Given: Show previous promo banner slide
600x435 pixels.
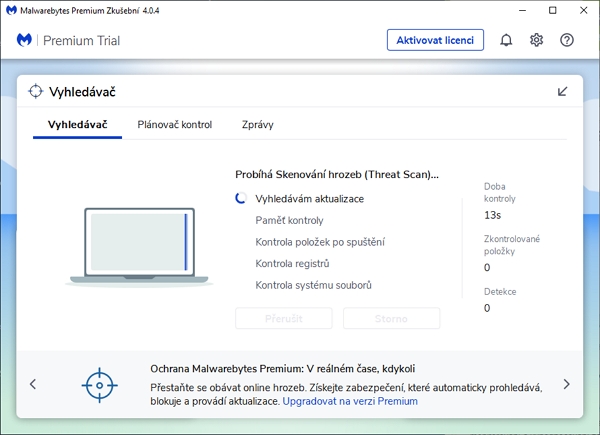Looking at the screenshot, I should point(33,384).
